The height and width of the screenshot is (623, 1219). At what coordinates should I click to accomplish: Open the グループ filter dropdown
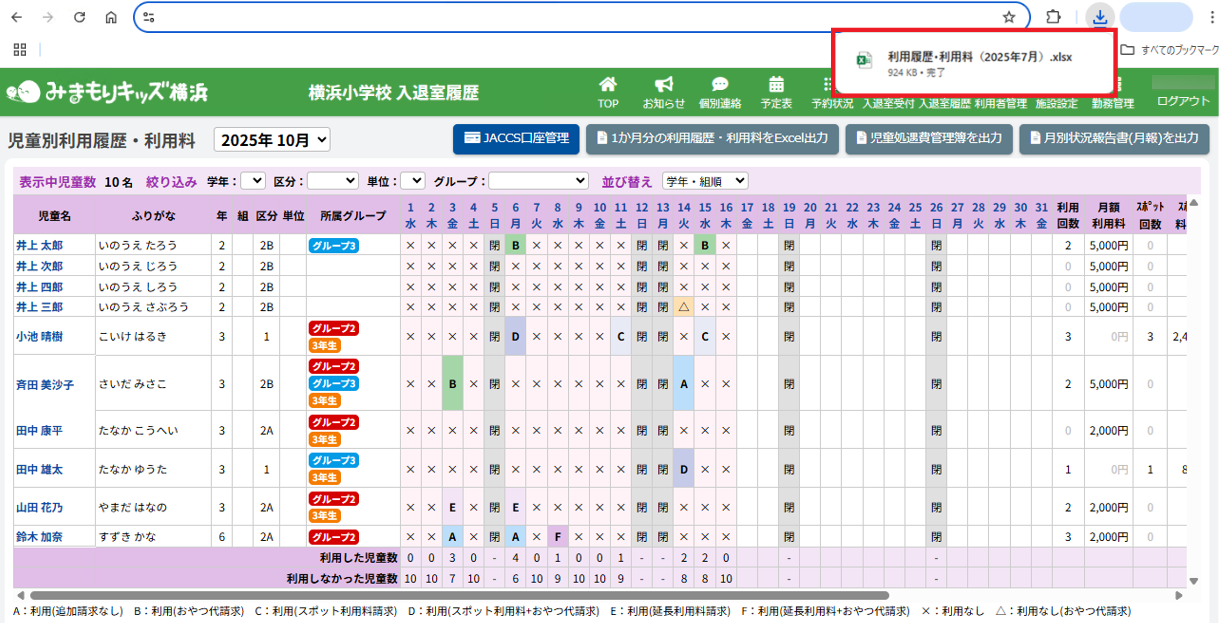[x=539, y=181]
